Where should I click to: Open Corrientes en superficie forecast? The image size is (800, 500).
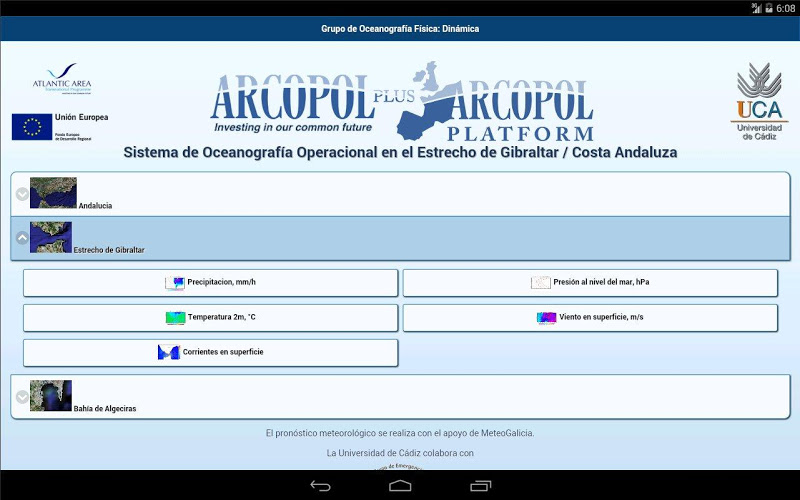point(210,353)
